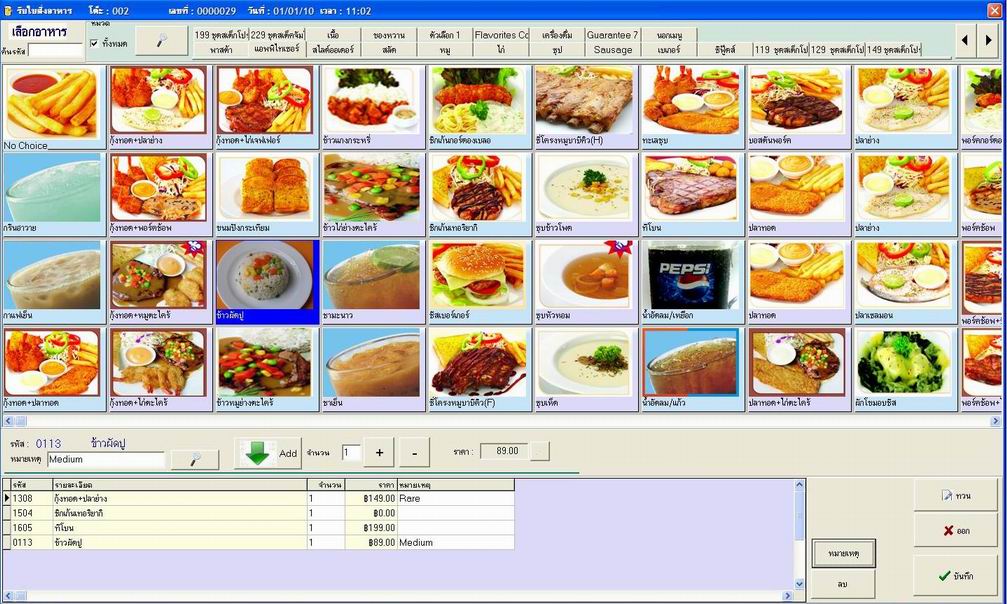Decrease quantity with the minus button

(x=414, y=453)
